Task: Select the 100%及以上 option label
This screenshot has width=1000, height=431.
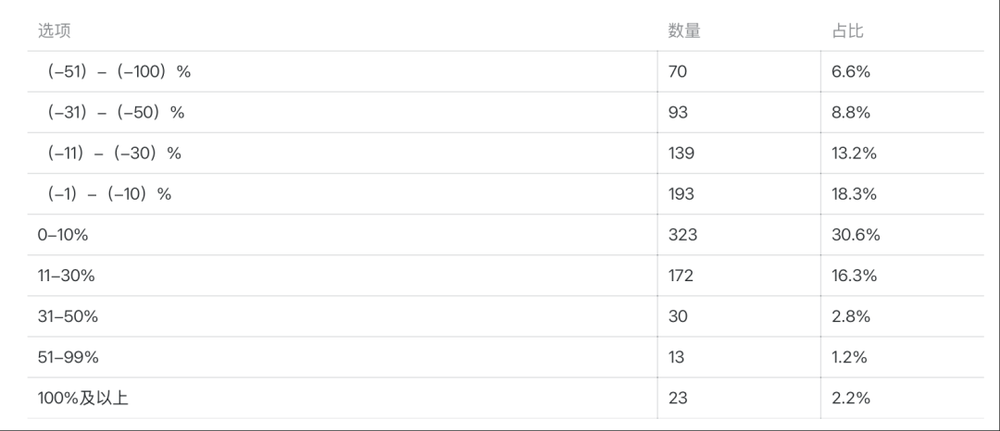Action: [x=83, y=398]
